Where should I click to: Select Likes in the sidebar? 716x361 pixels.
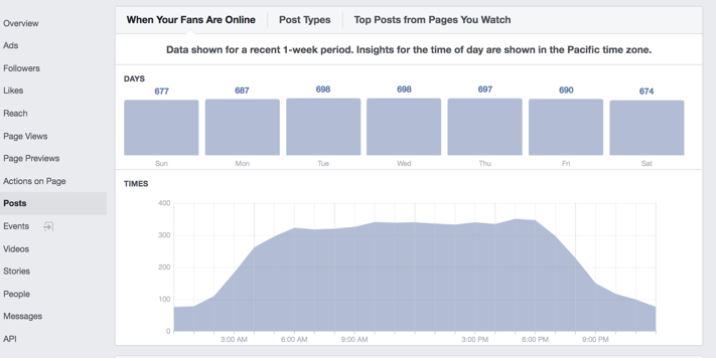coord(13,90)
